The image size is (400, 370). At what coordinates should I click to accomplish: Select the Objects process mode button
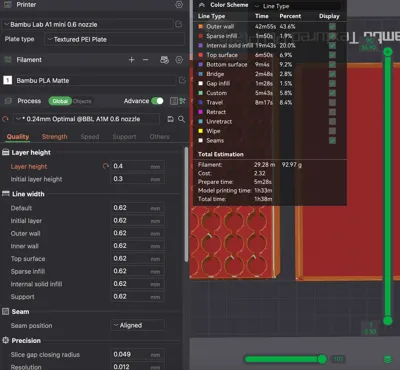pos(82,101)
